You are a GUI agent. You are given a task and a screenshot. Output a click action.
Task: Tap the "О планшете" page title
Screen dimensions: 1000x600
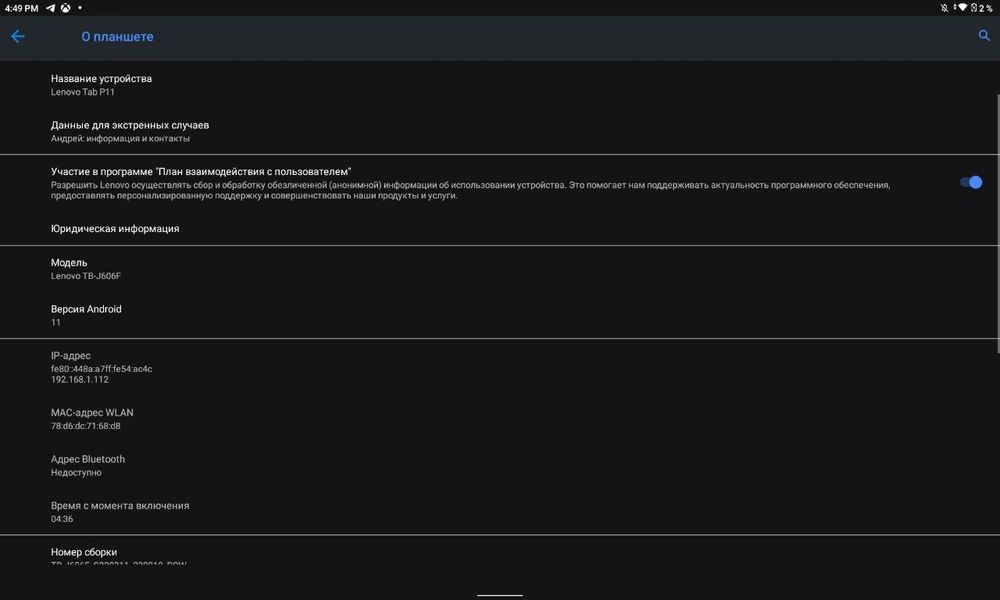[x=117, y=36]
